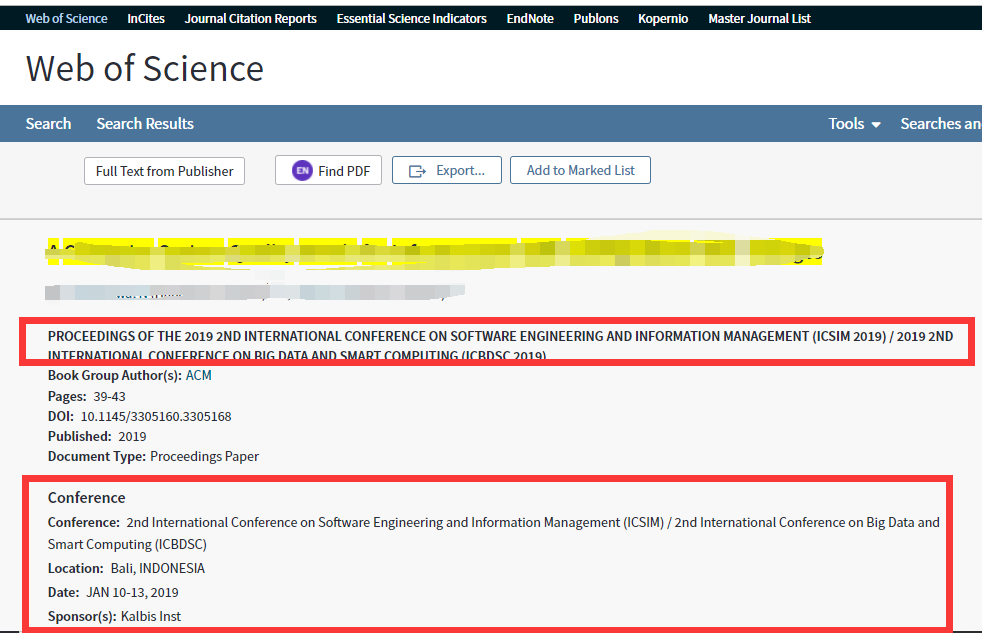Open Essential Science Indicators link

(x=411, y=19)
